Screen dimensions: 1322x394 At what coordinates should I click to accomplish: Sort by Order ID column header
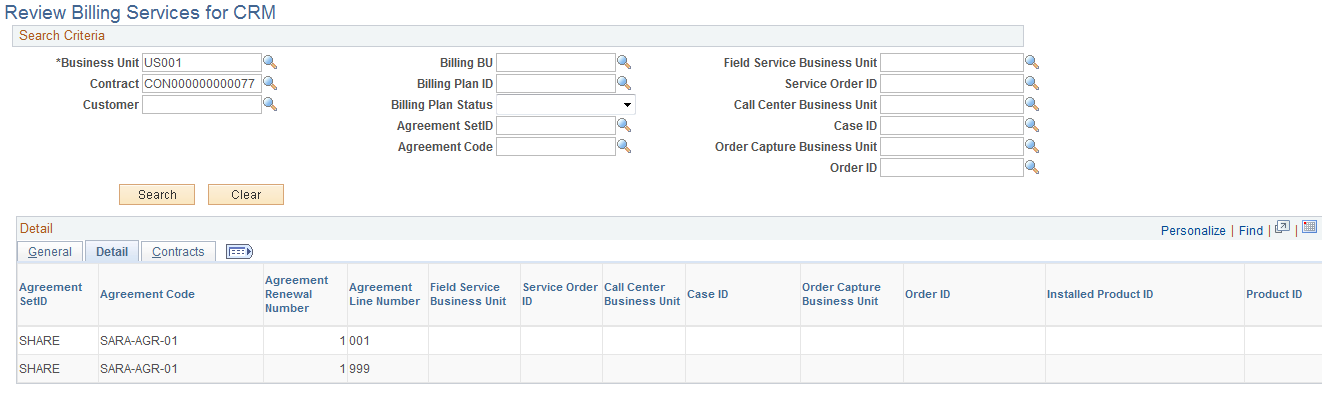point(927,294)
